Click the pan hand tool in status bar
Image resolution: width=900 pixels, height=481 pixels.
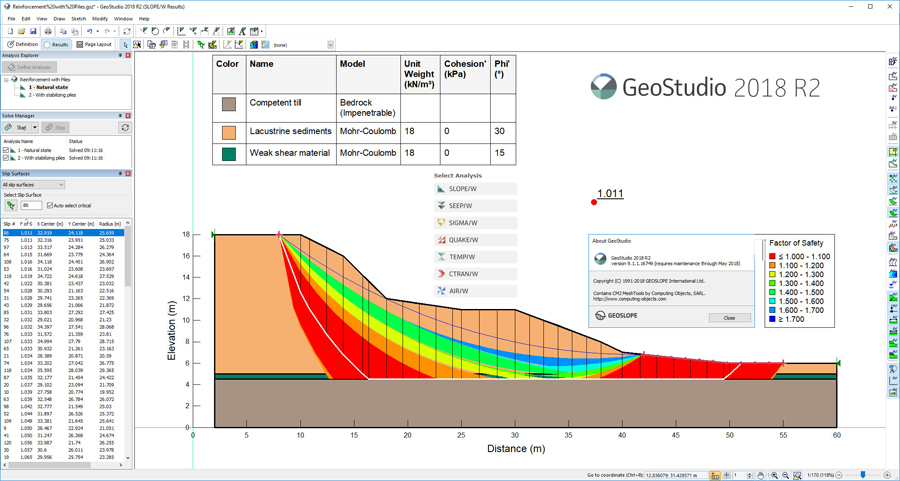point(761,475)
